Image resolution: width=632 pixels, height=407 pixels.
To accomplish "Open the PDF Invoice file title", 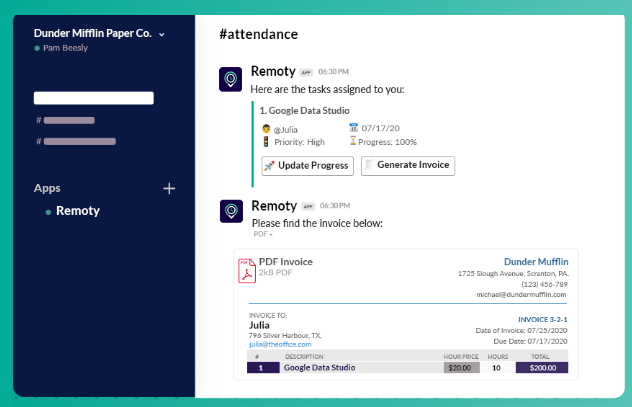I will point(286,262).
